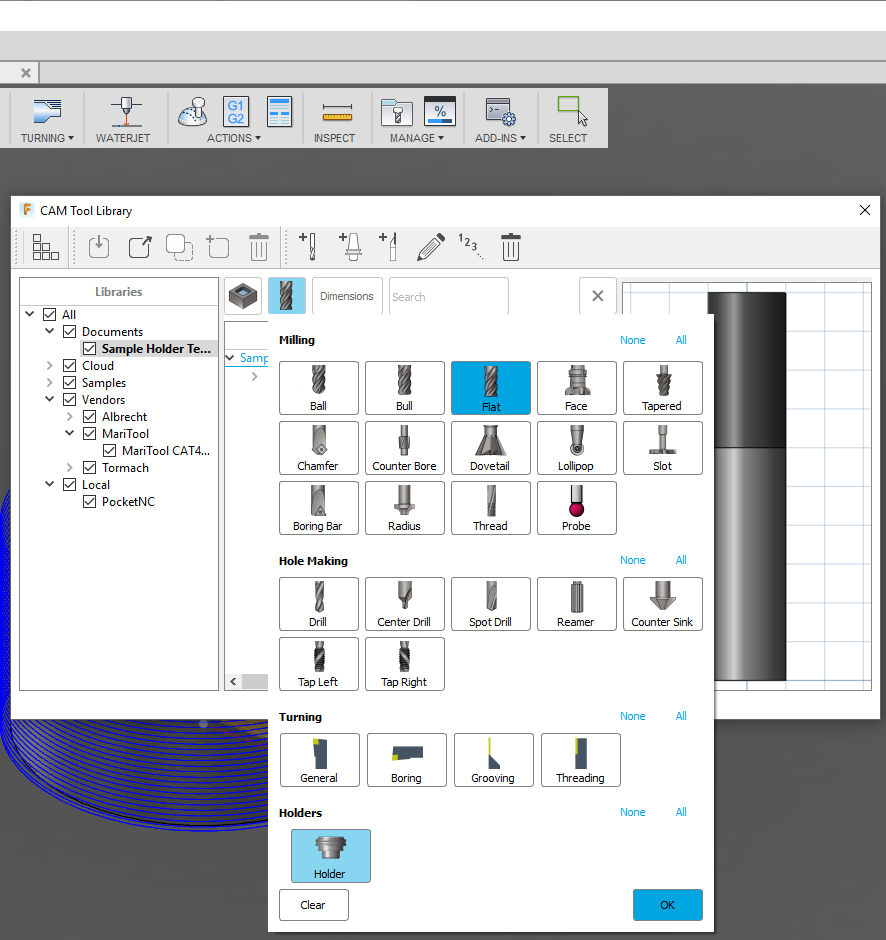Collapse the MariTool tree node
This screenshot has width=886, height=940.
point(70,433)
